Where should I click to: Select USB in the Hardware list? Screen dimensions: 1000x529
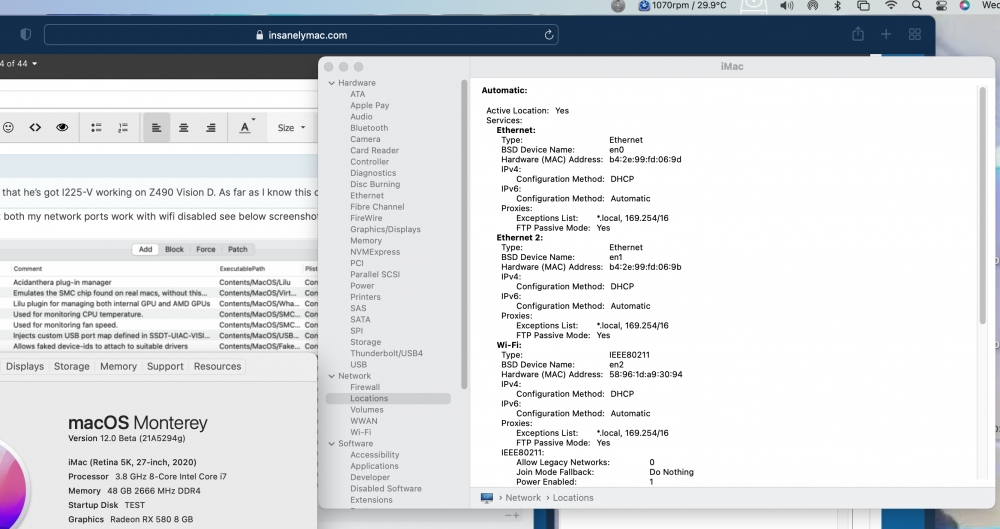(358, 364)
